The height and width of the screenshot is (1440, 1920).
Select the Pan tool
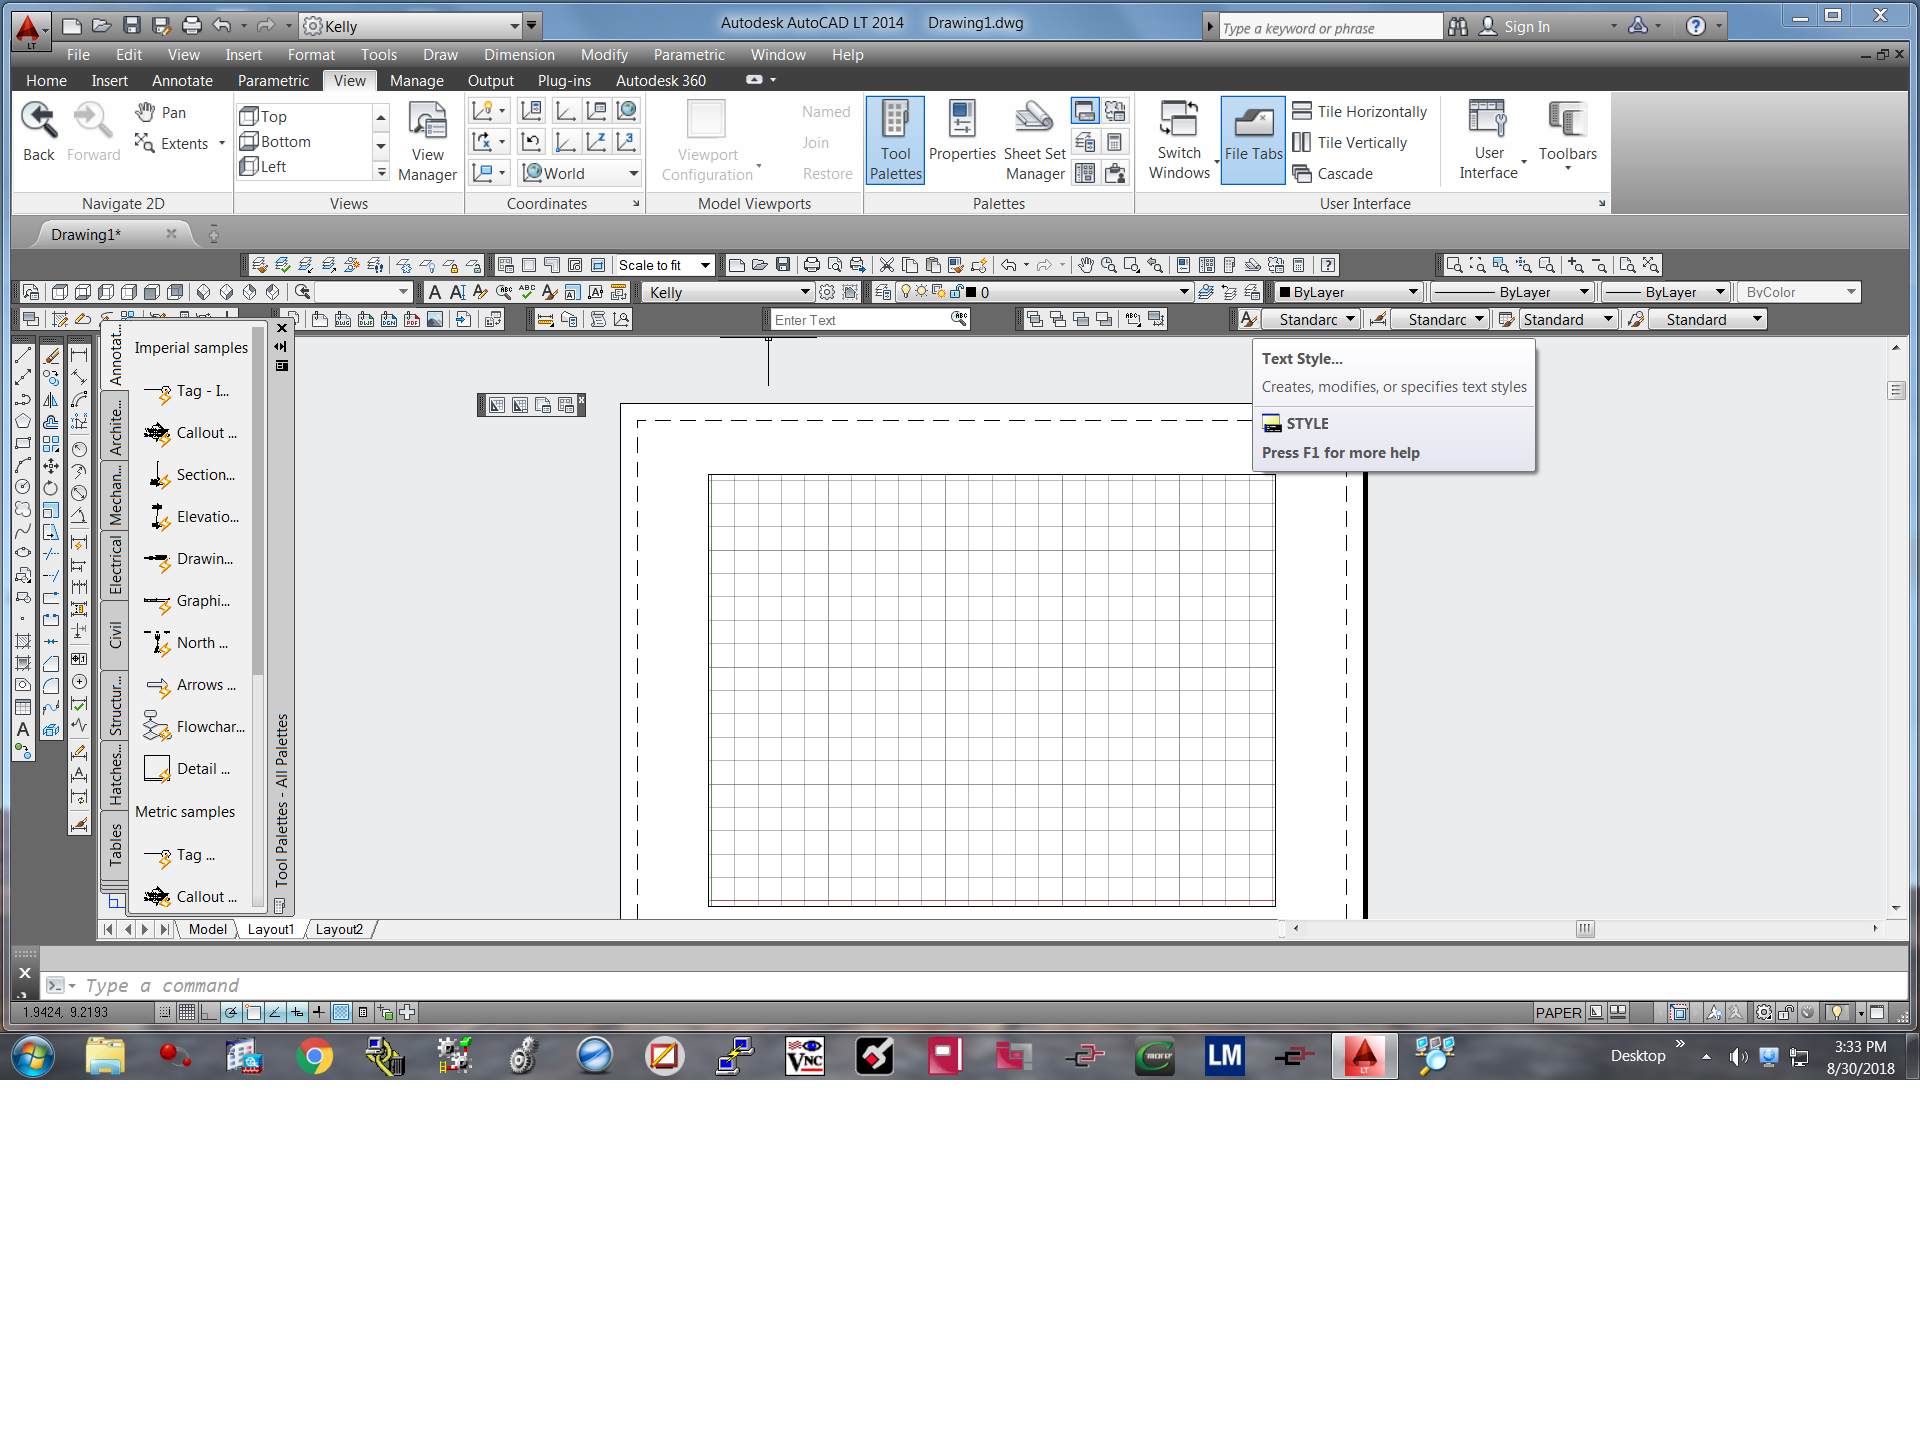(x=160, y=112)
